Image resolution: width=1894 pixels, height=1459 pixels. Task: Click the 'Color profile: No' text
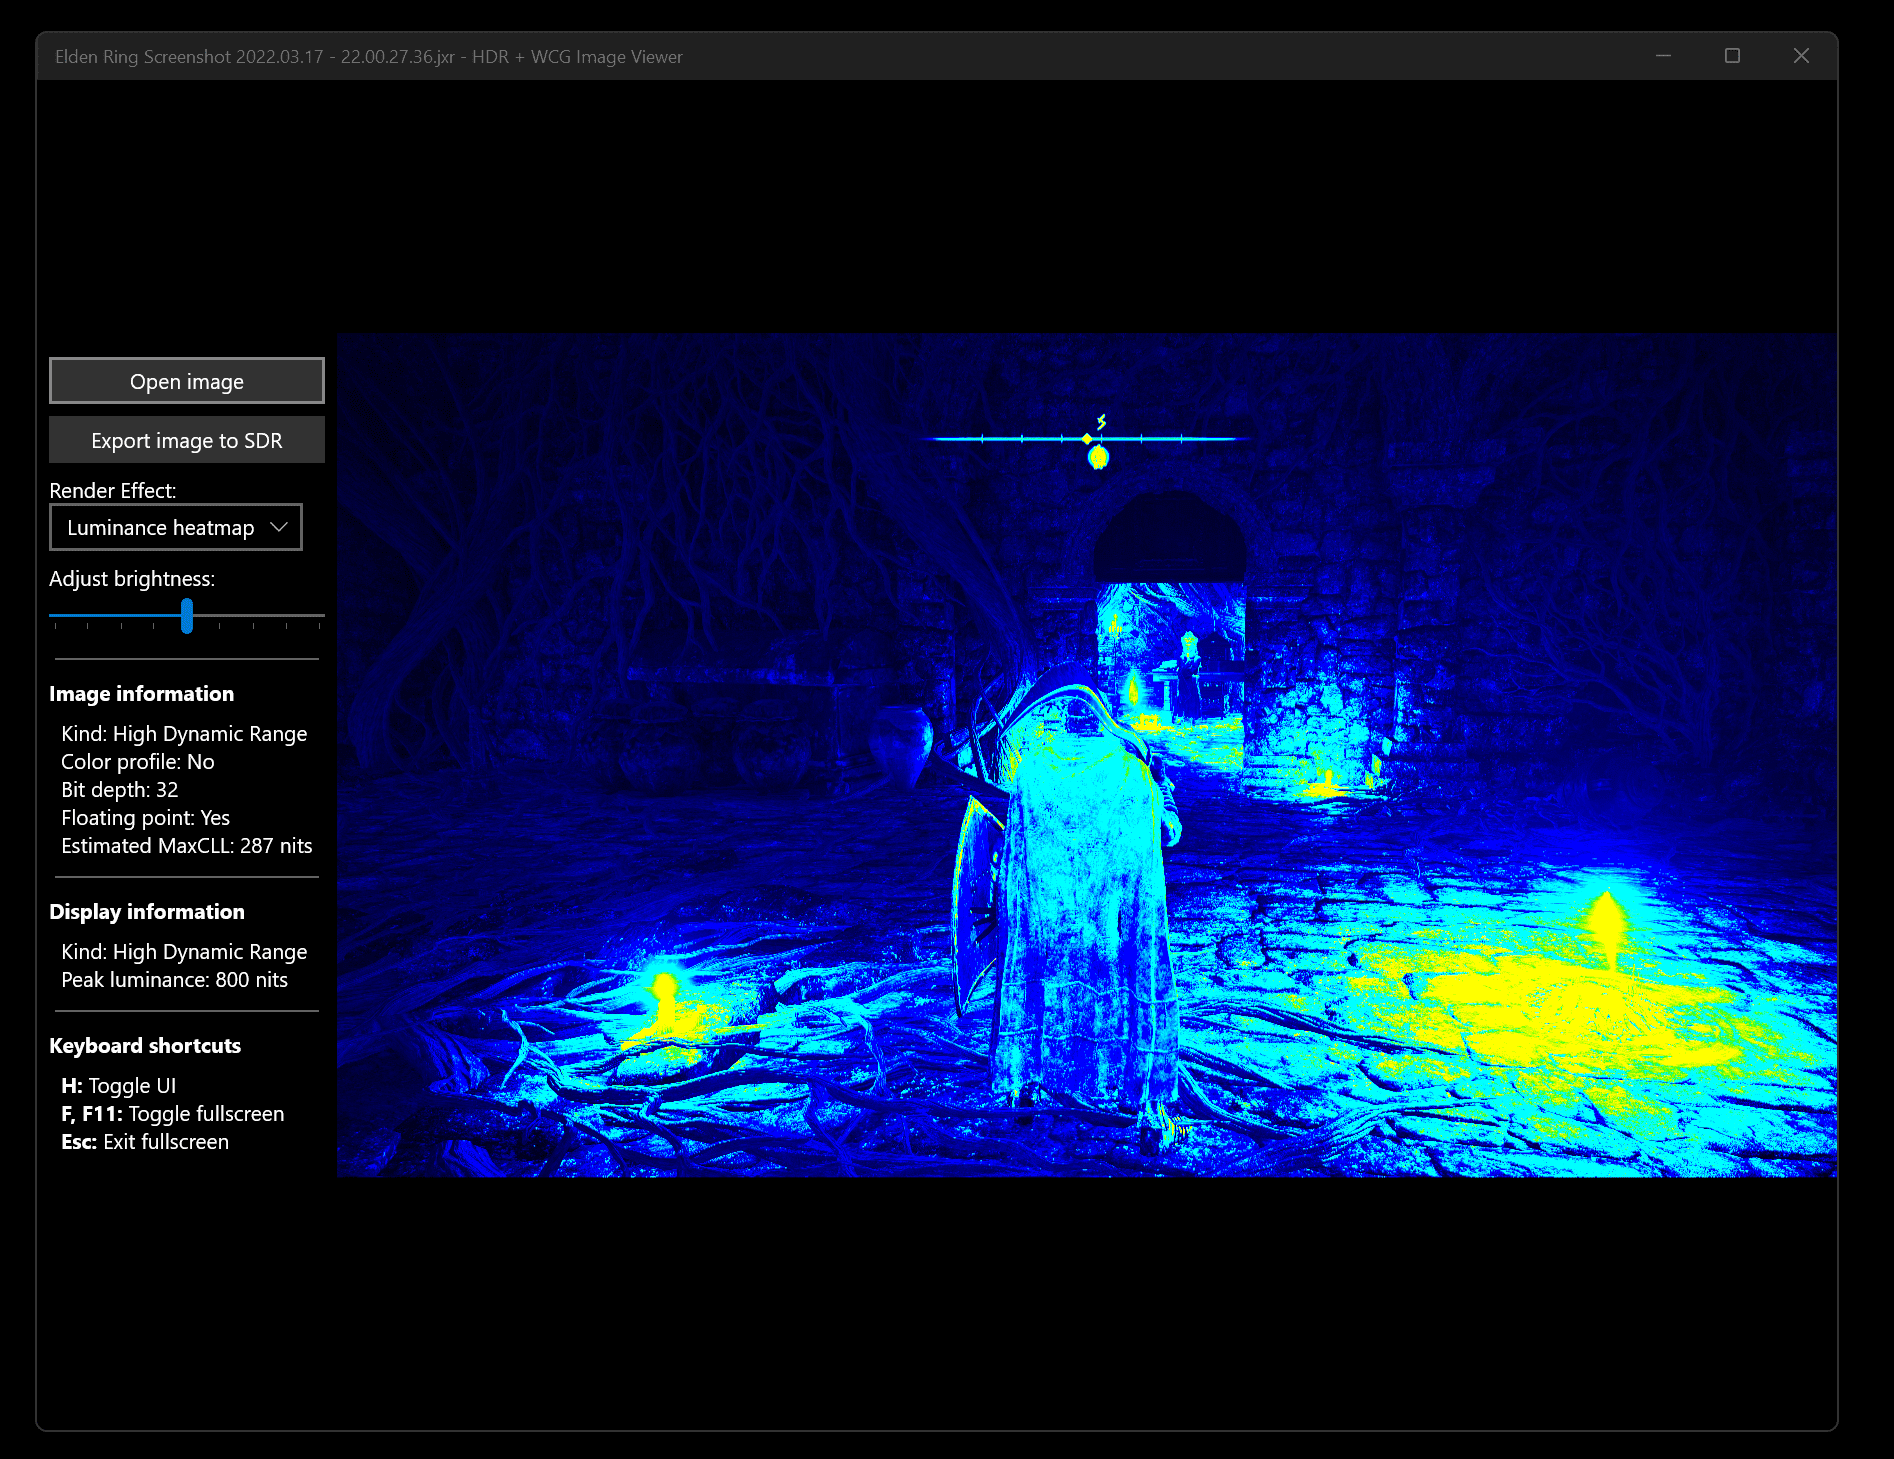pyautogui.click(x=138, y=762)
